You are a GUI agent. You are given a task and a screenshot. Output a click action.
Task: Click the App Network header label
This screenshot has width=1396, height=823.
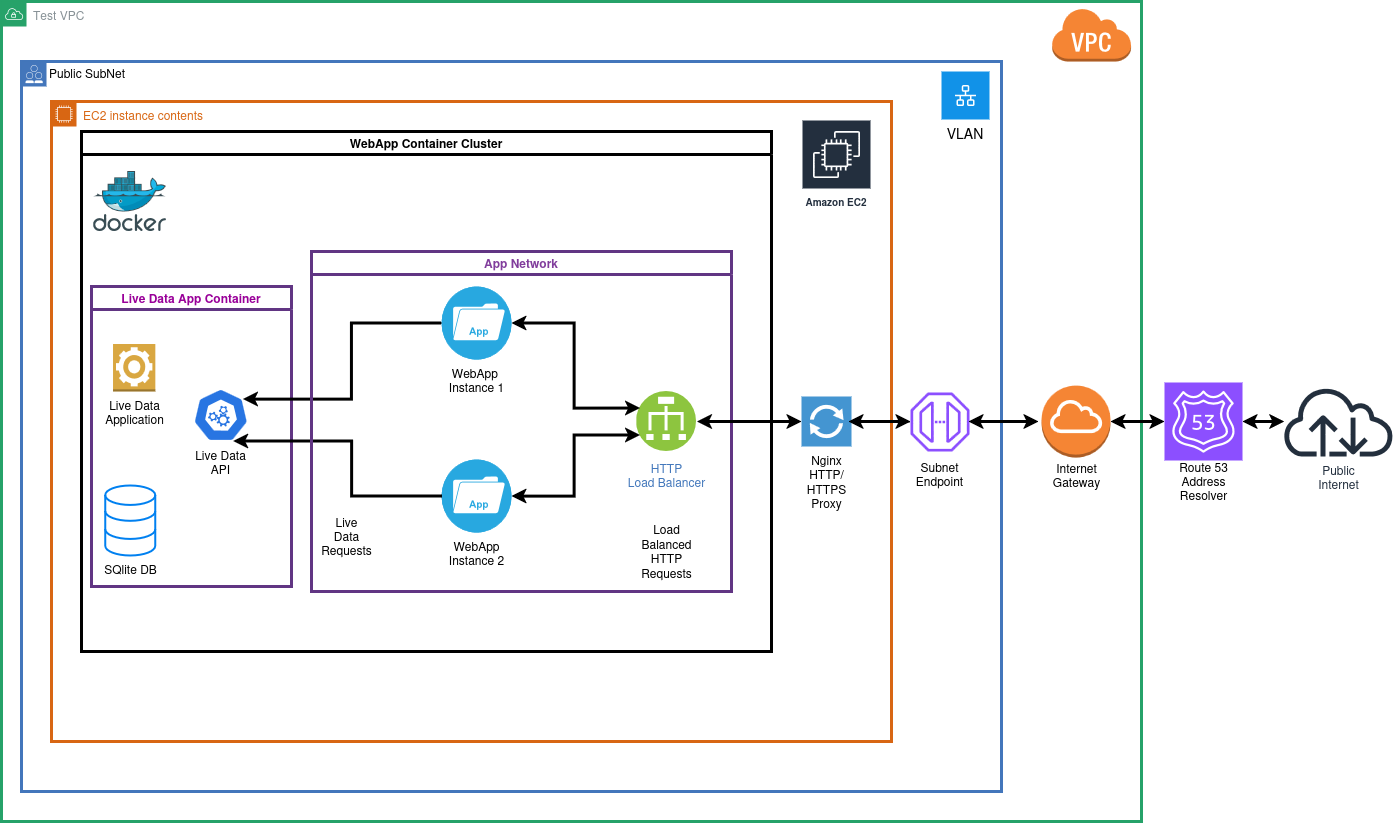tap(521, 264)
